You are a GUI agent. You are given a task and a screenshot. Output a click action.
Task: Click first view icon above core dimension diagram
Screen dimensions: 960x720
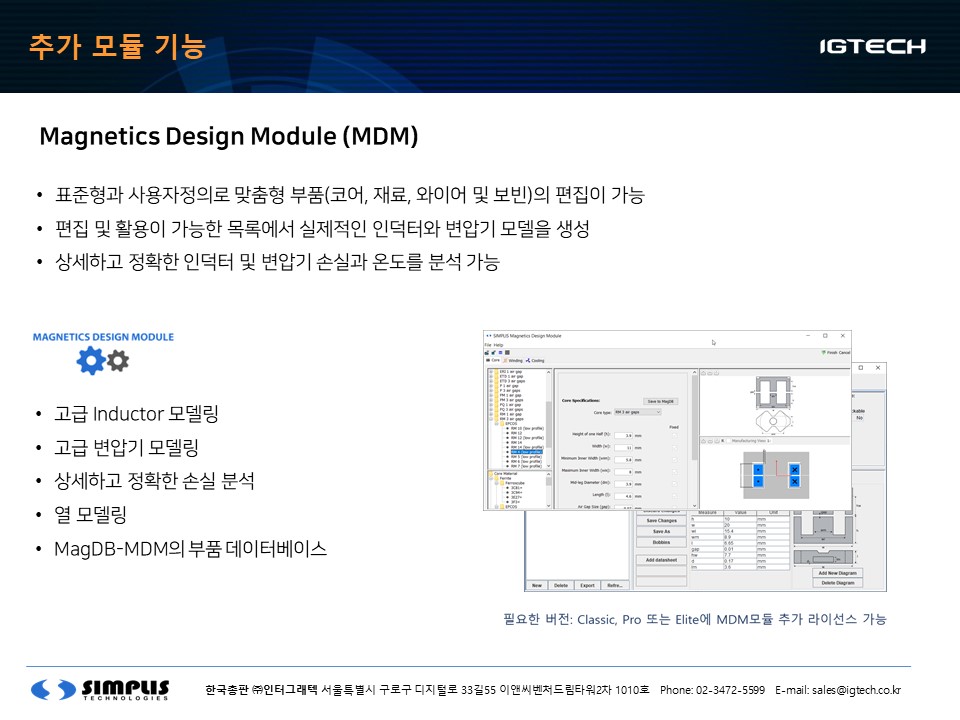(703, 373)
